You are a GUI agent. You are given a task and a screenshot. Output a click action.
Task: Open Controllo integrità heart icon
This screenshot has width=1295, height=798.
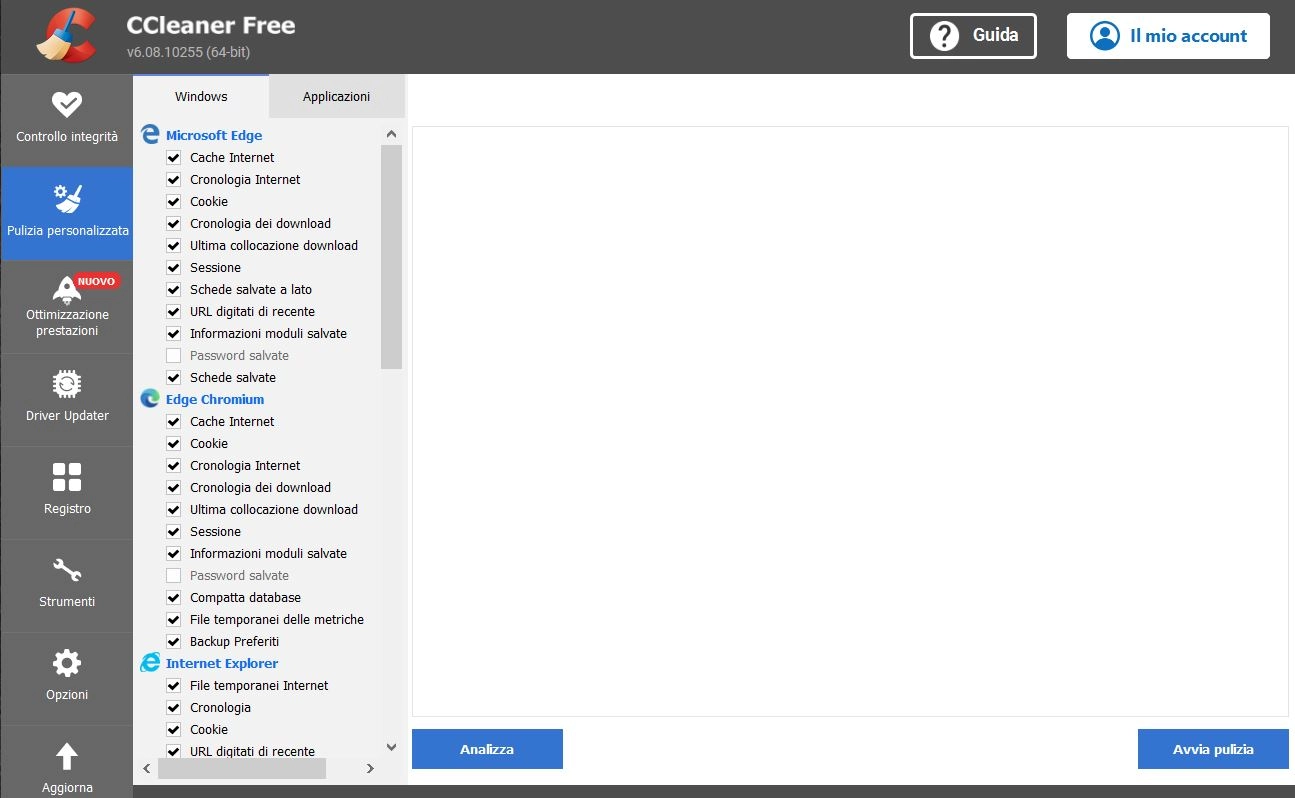tap(67, 104)
